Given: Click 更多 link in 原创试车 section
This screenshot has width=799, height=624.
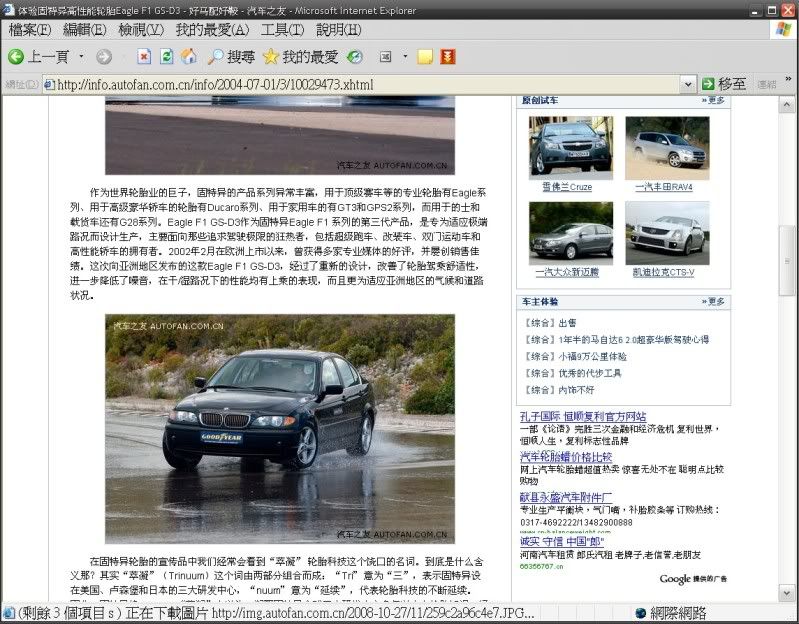Looking at the screenshot, I should click(713, 100).
